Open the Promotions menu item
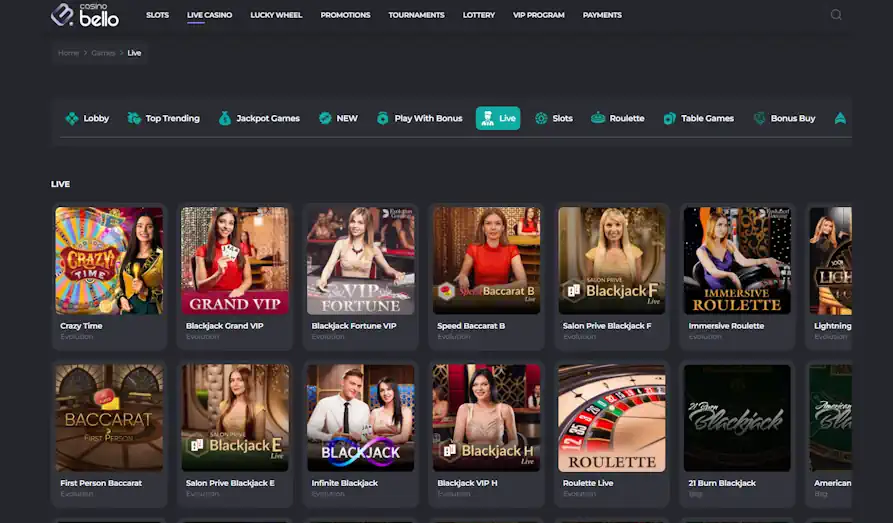 345,15
